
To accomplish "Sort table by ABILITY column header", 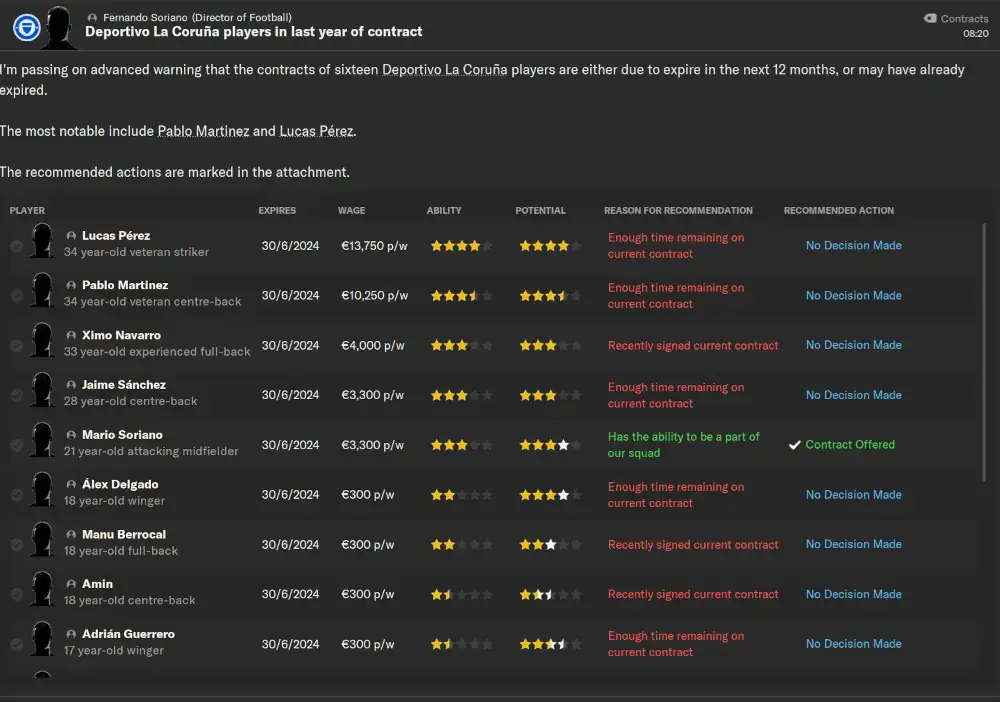I will pyautogui.click(x=444, y=210).
